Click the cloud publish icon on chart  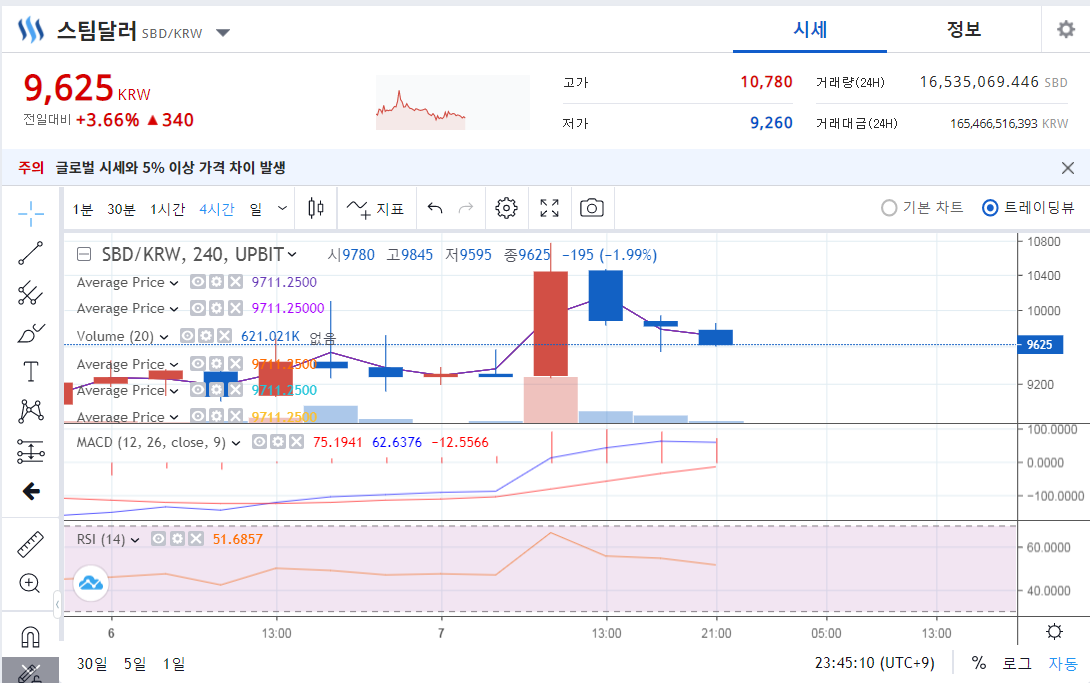(90, 582)
